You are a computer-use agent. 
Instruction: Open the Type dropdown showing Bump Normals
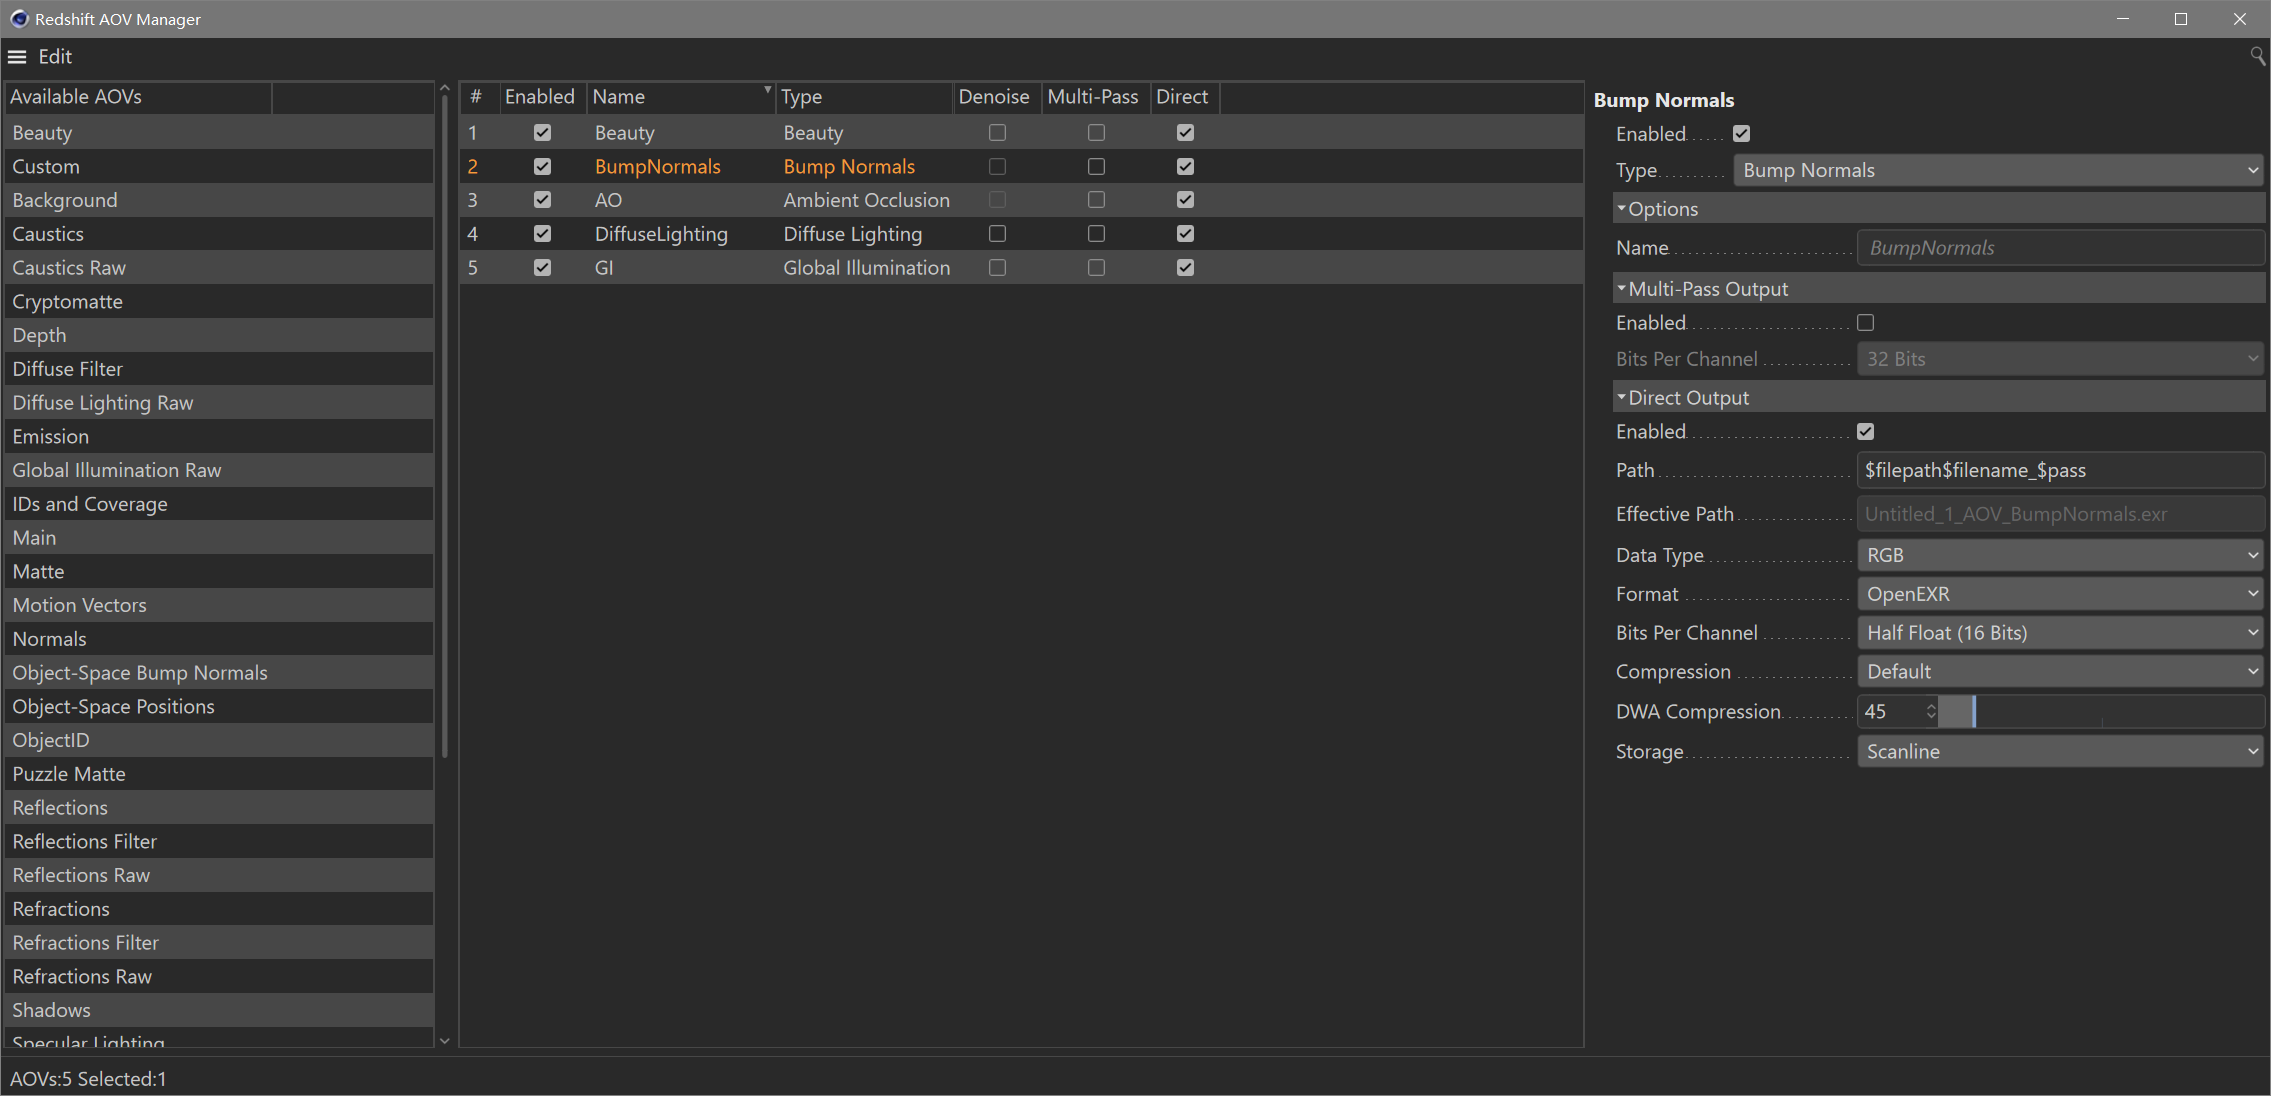(x=1999, y=170)
